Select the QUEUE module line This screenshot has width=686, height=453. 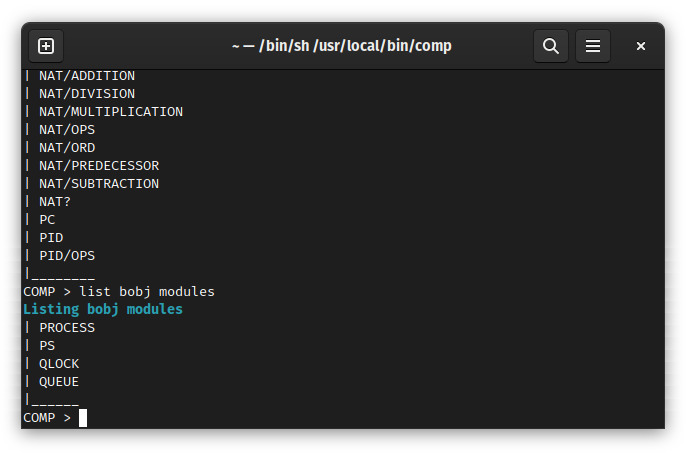(x=59, y=381)
